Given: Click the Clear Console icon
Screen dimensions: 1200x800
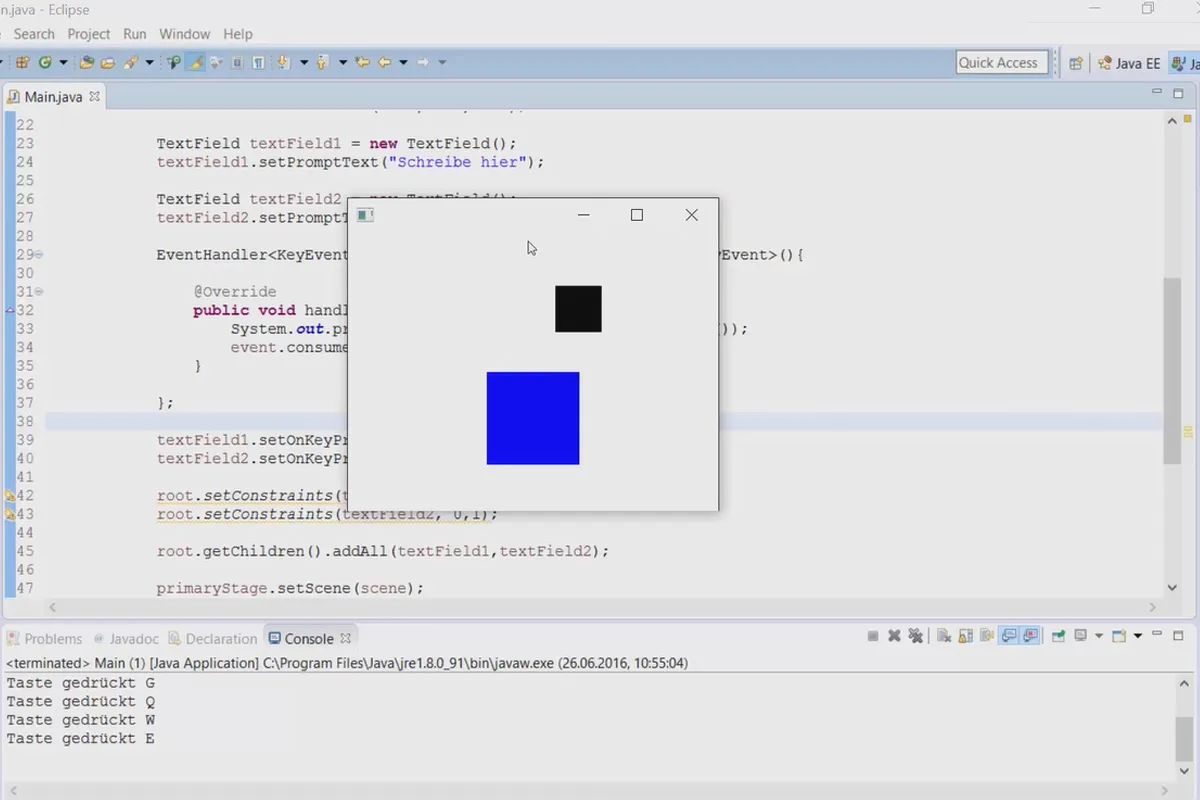Looking at the screenshot, I should coord(944,636).
